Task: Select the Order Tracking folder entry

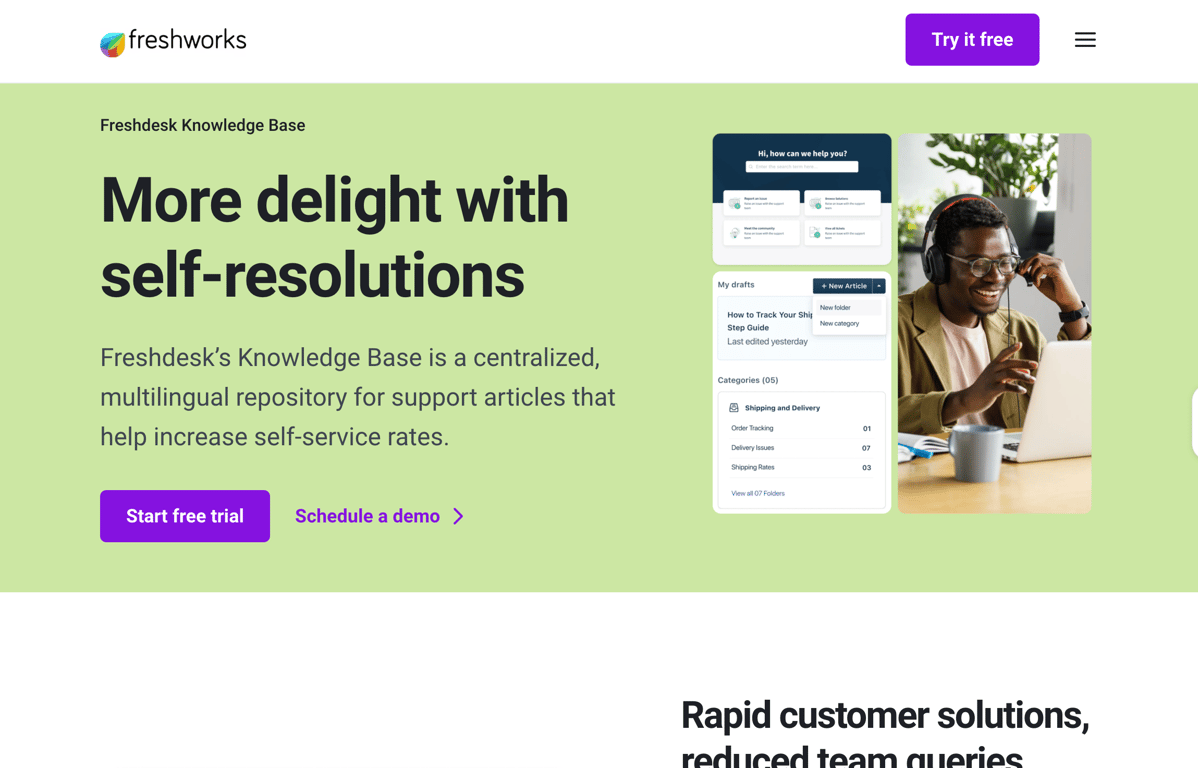Action: [752, 428]
